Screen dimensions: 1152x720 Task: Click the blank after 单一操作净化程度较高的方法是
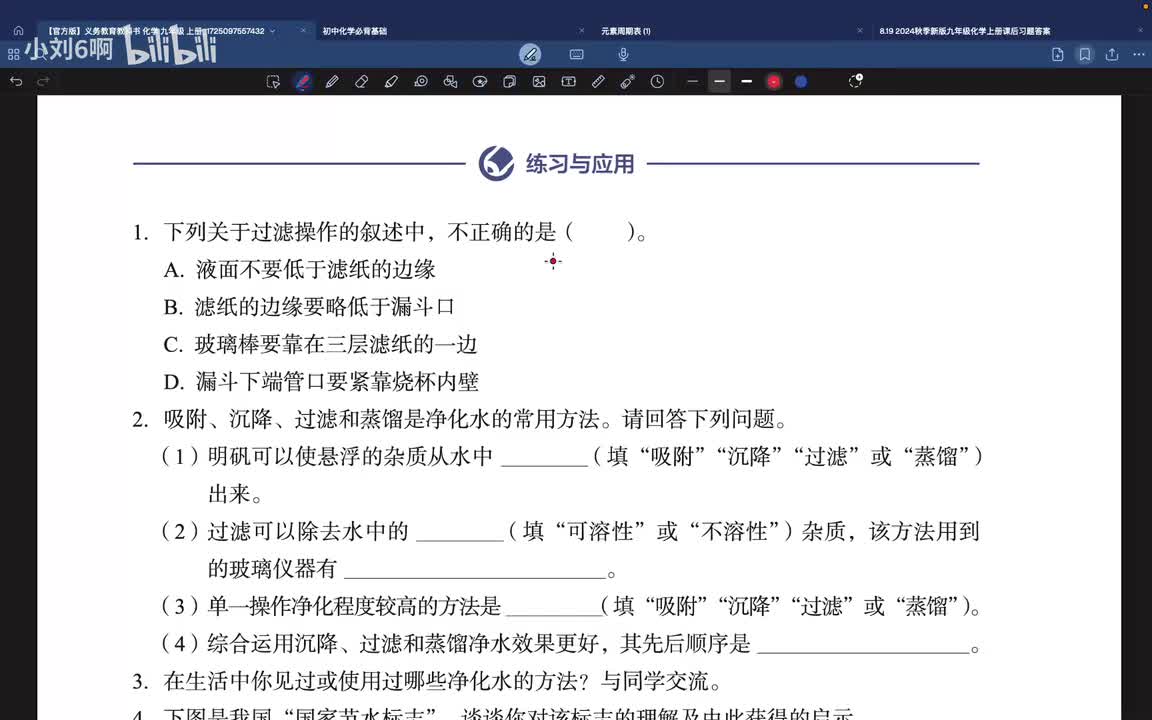tap(554, 607)
